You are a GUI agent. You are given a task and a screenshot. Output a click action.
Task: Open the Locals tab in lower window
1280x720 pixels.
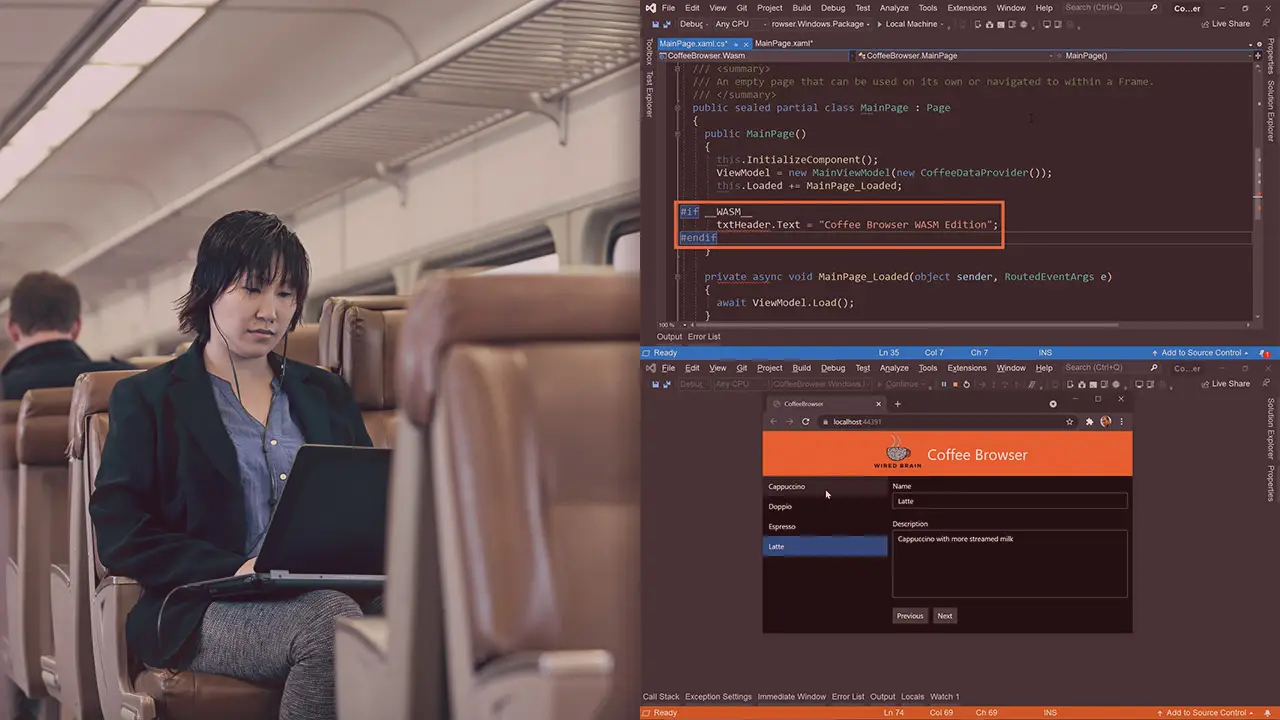[912, 697]
